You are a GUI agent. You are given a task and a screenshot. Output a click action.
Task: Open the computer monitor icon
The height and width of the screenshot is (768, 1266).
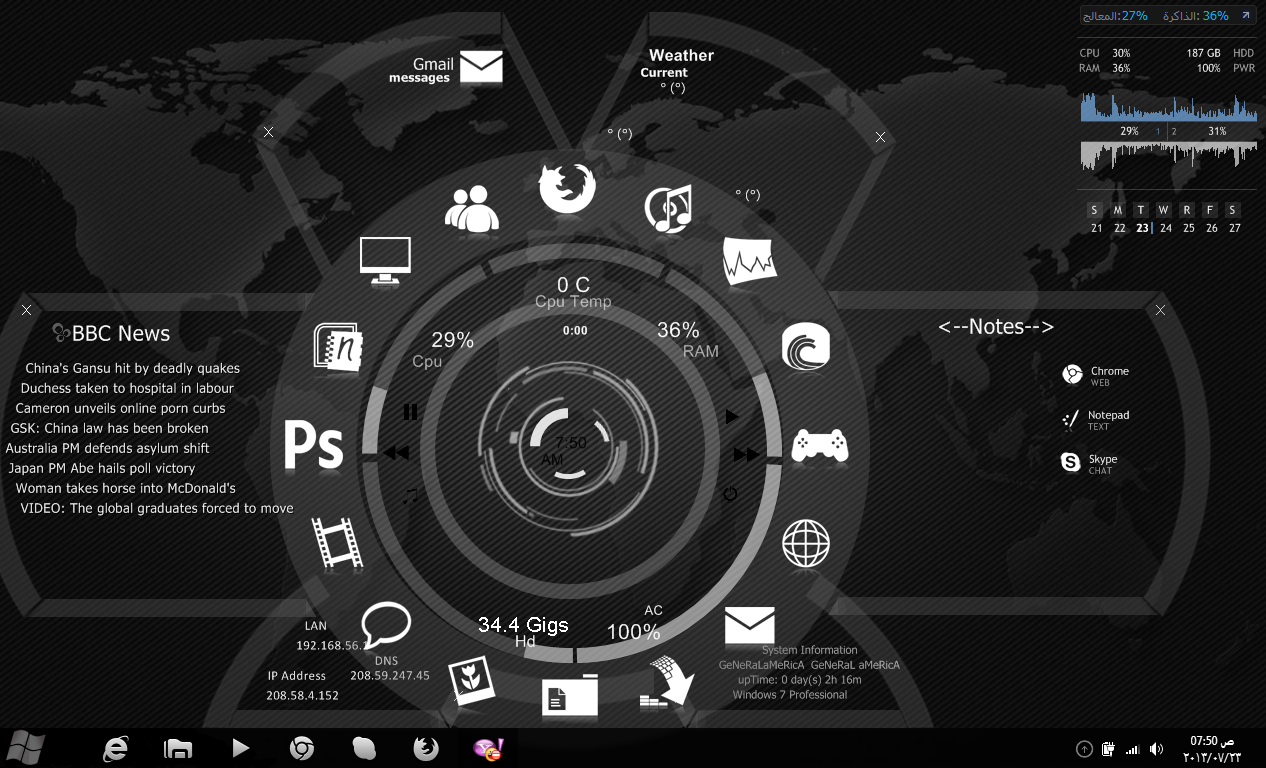pyautogui.click(x=385, y=261)
